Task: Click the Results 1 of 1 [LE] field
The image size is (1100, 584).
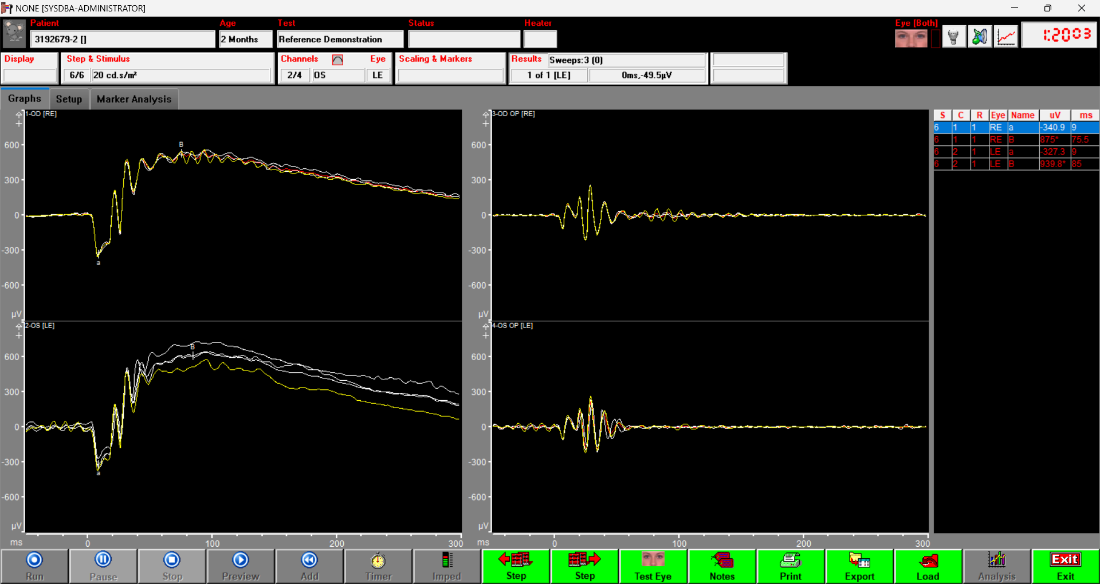Action: (x=549, y=76)
